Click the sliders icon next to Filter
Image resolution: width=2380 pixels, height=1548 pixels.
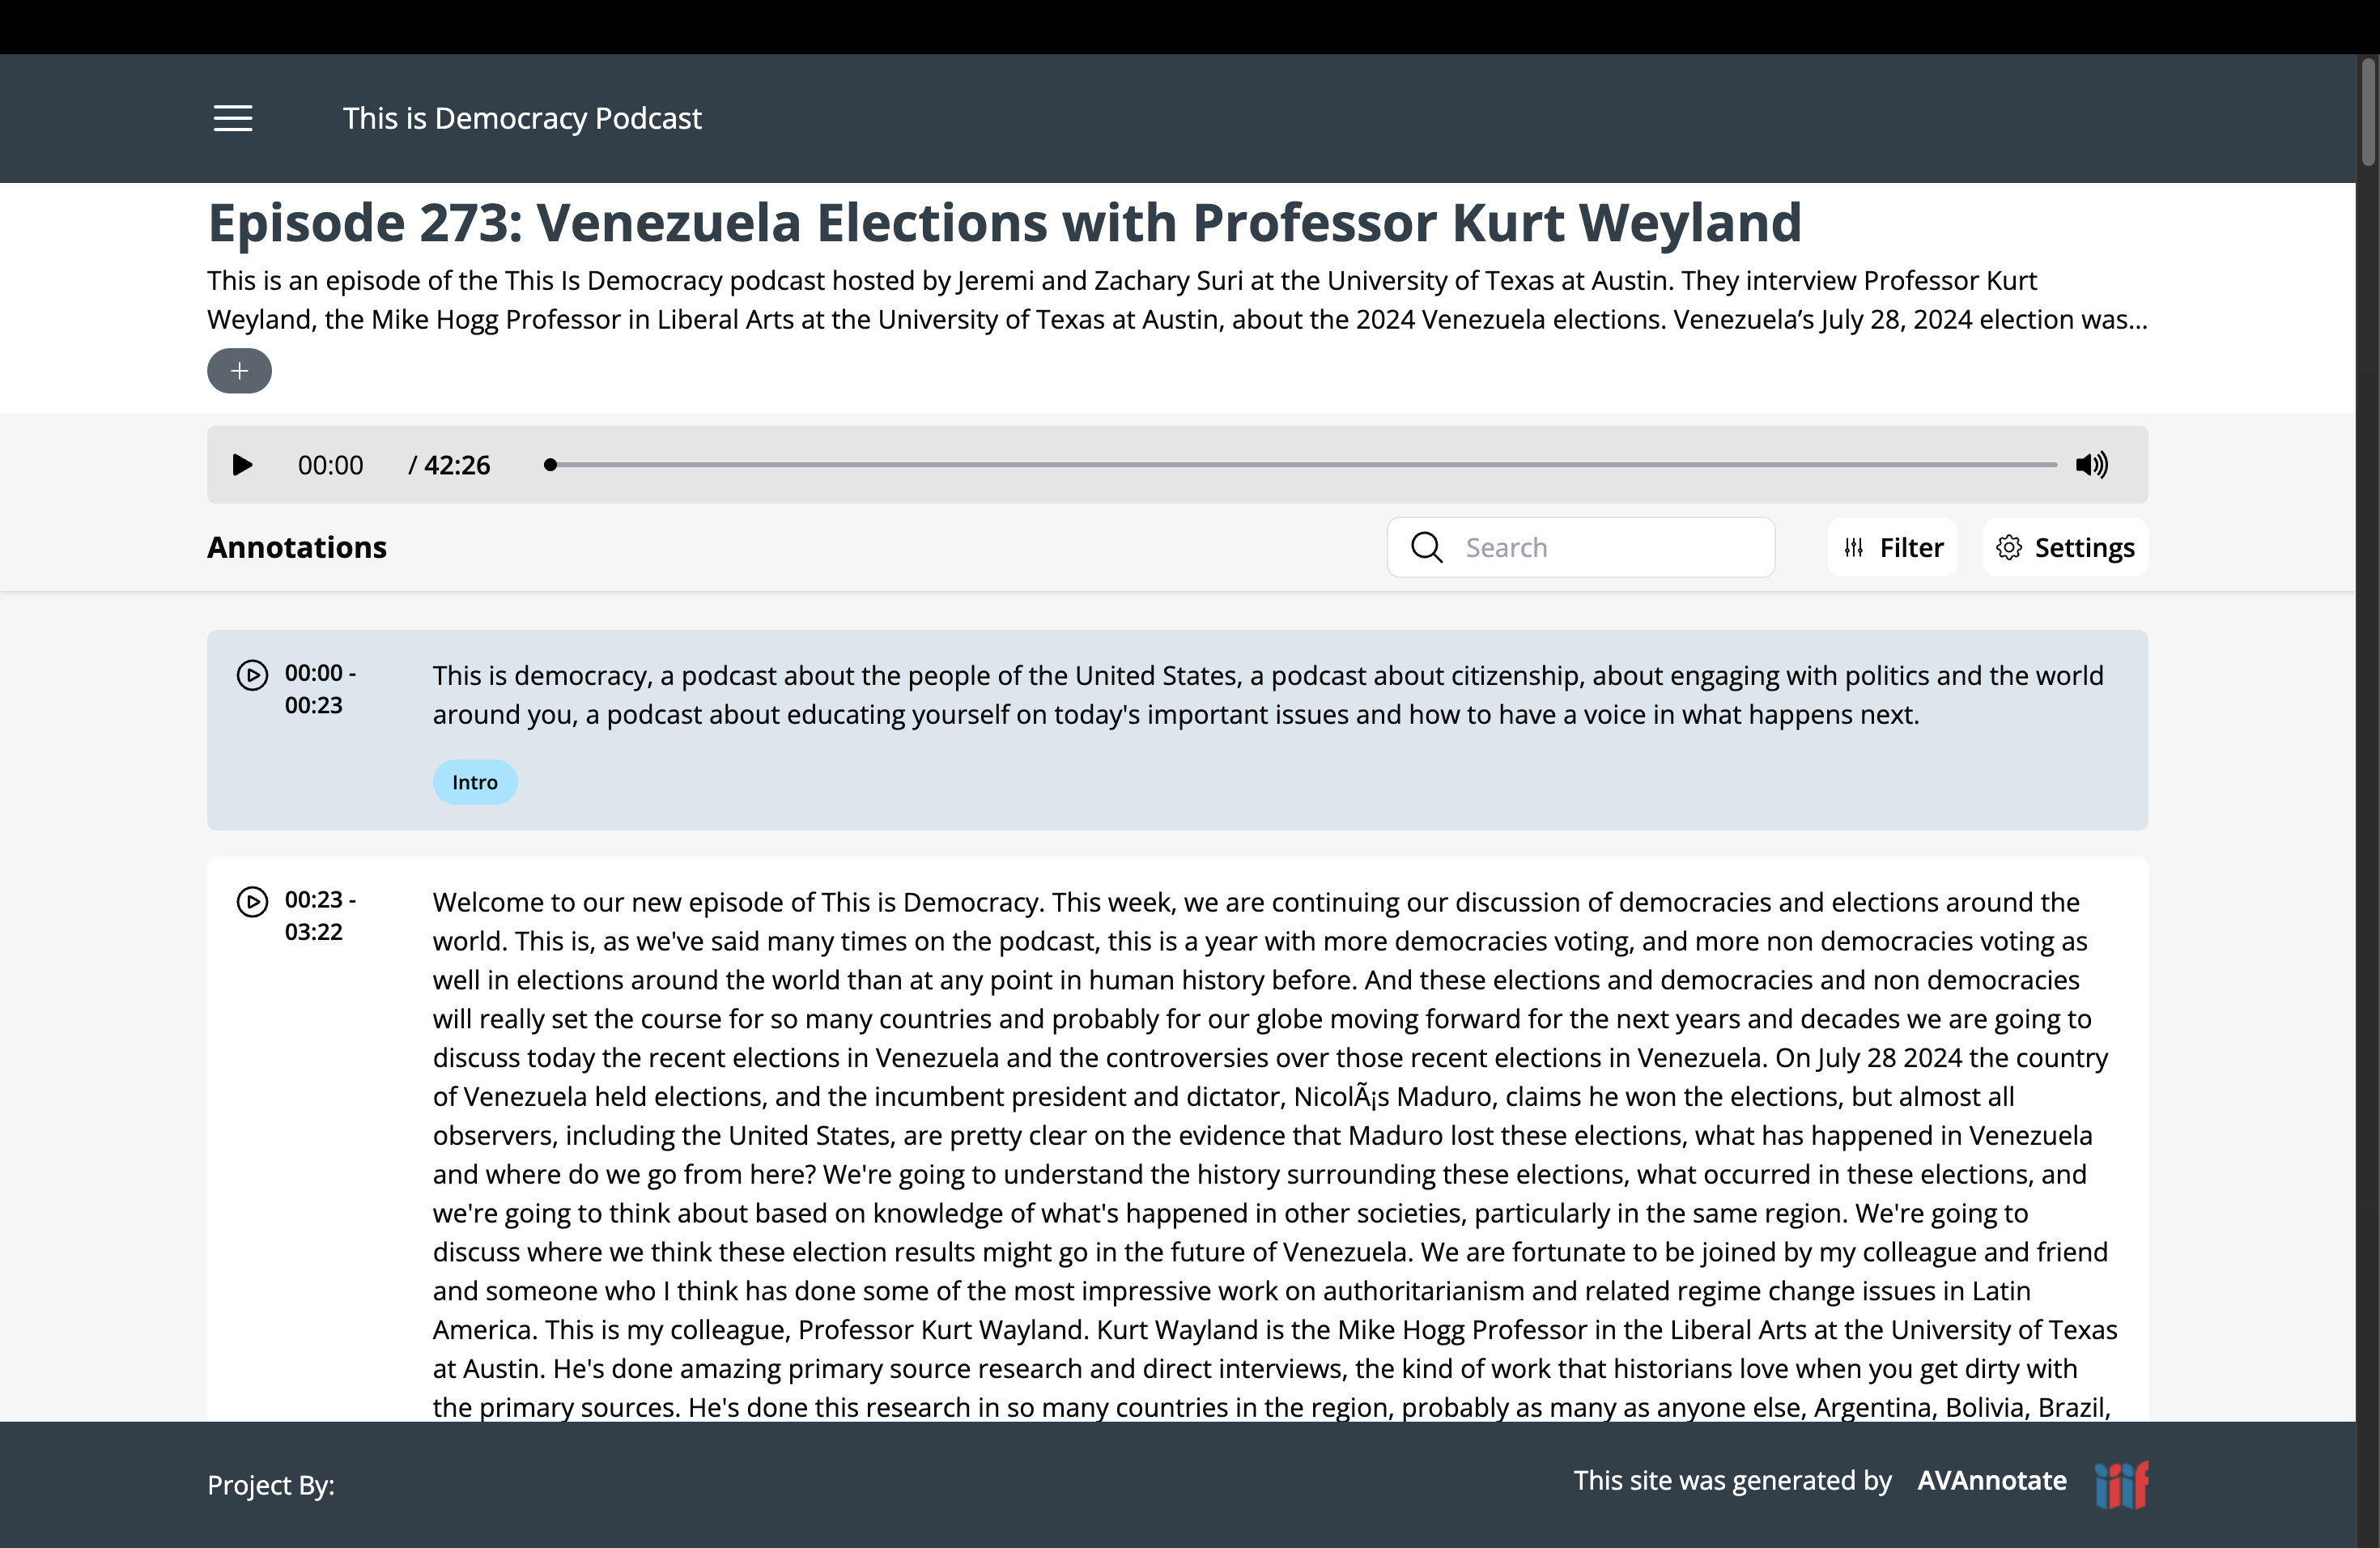pos(1854,547)
